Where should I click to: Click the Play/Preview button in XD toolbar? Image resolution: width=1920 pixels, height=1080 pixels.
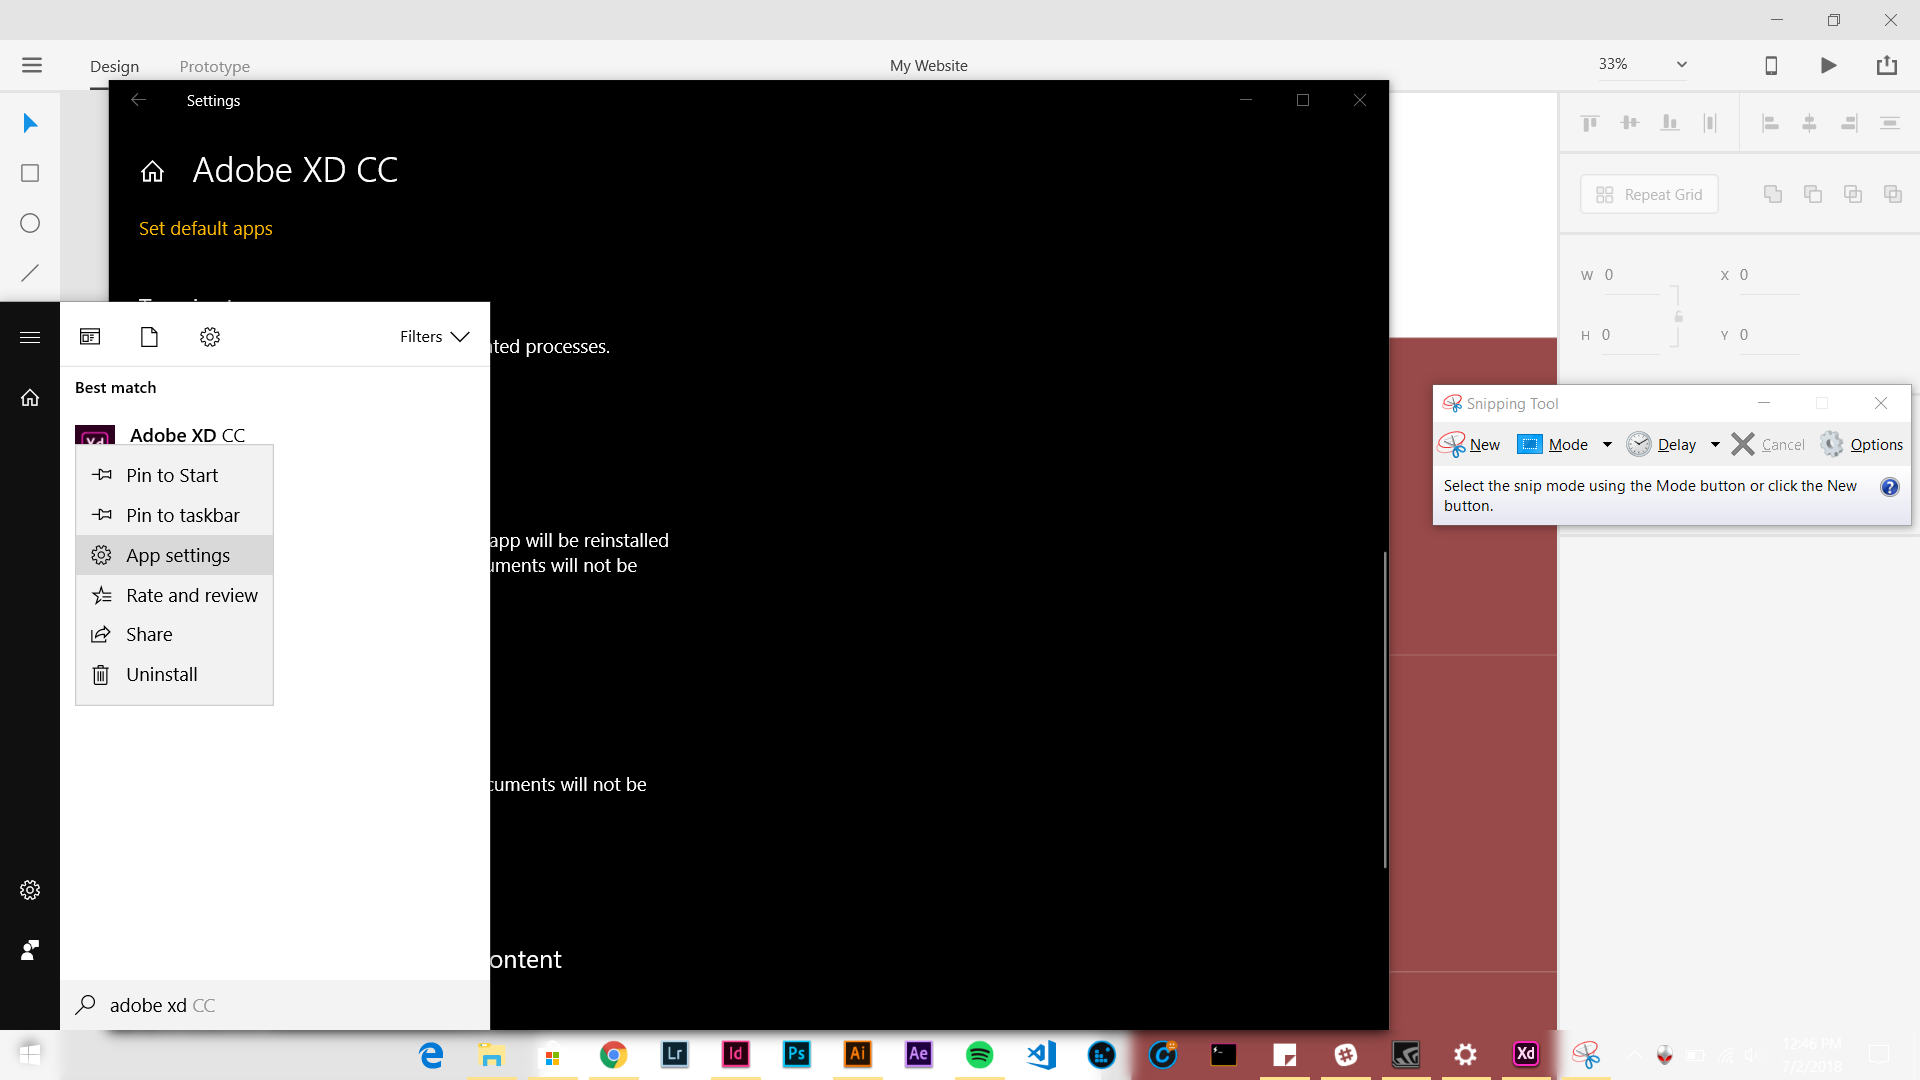coord(1830,65)
